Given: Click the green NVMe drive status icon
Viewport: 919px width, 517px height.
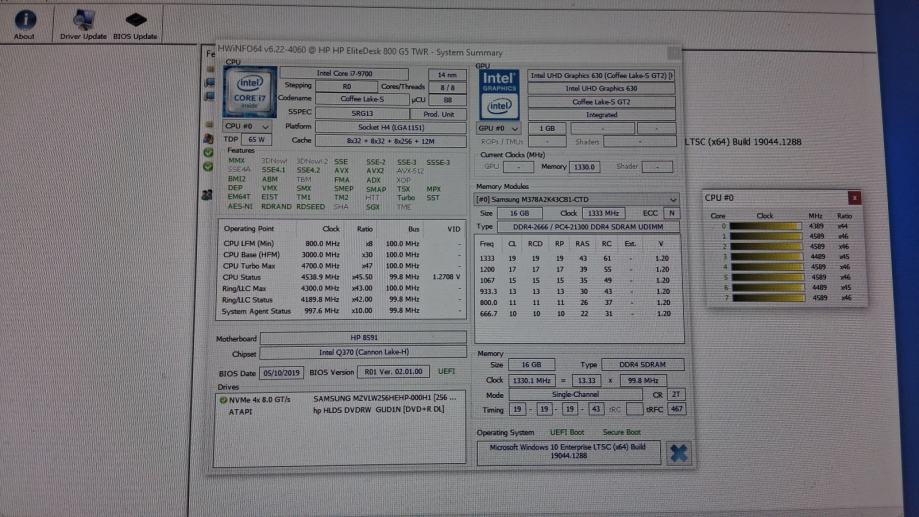Looking at the screenshot, I should pos(223,400).
